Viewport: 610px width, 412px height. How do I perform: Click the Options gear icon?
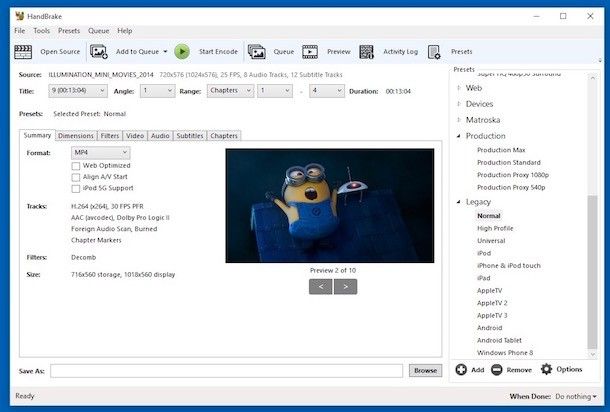(x=547, y=369)
